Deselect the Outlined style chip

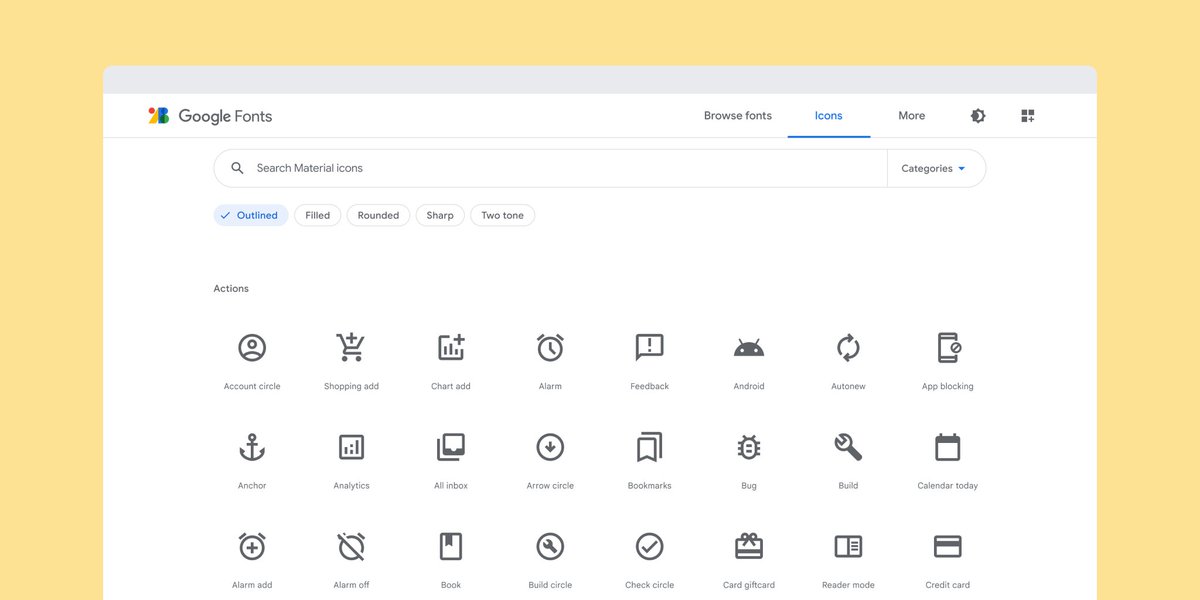coord(251,215)
